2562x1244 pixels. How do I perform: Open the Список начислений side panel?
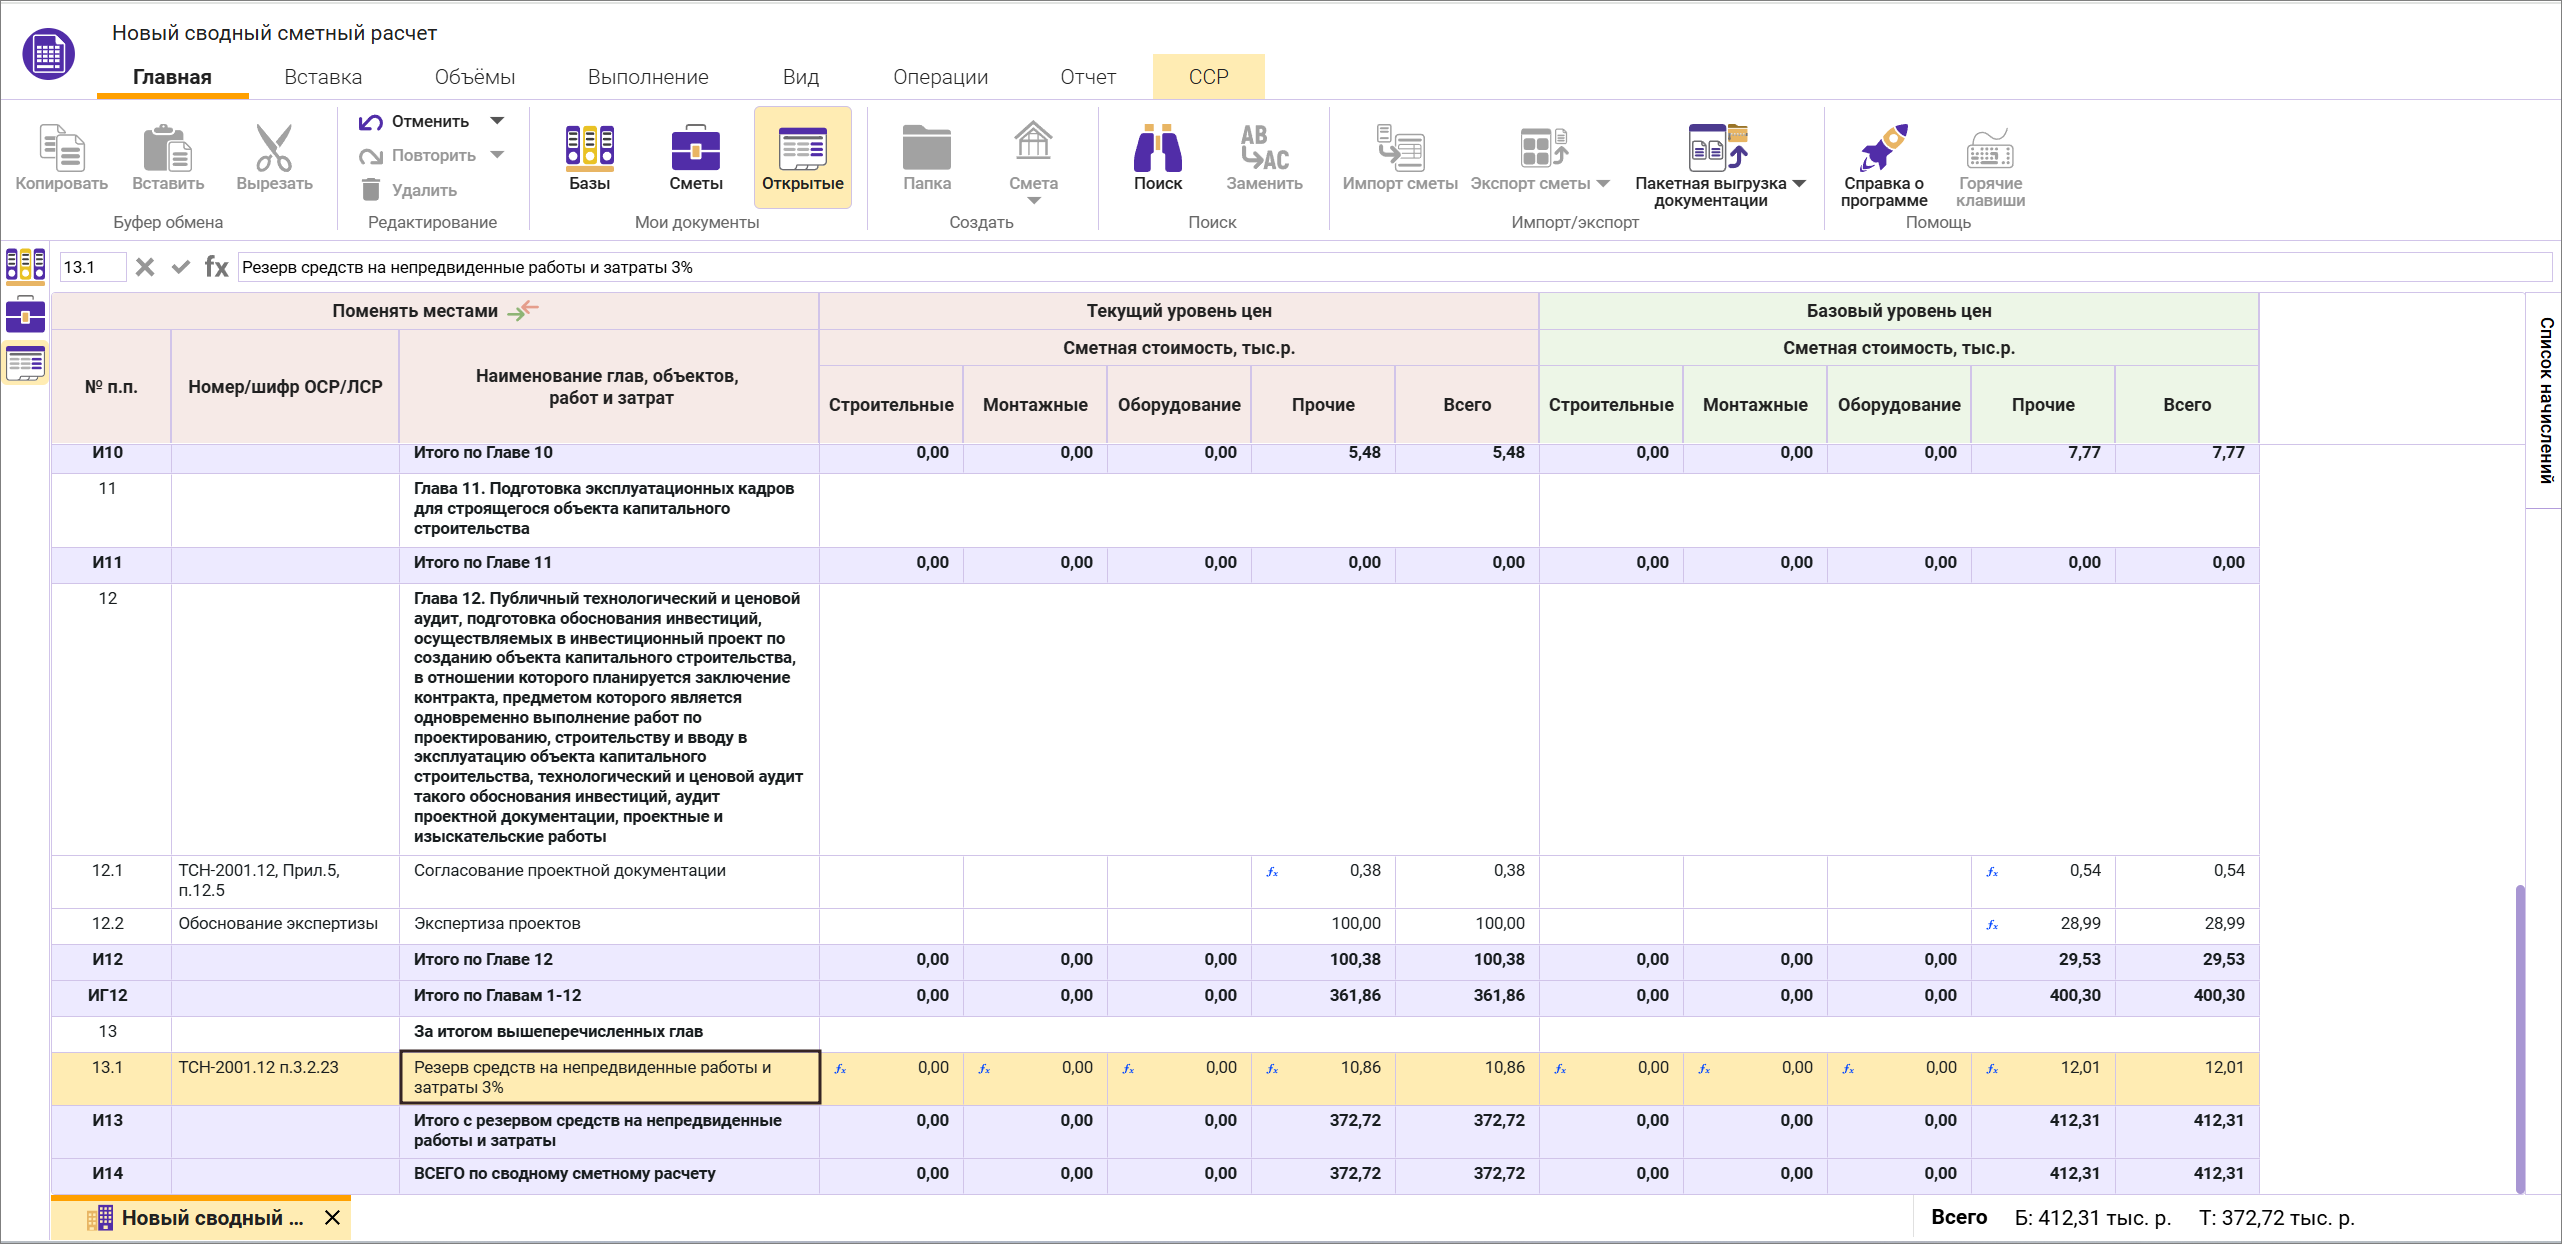point(2545,400)
